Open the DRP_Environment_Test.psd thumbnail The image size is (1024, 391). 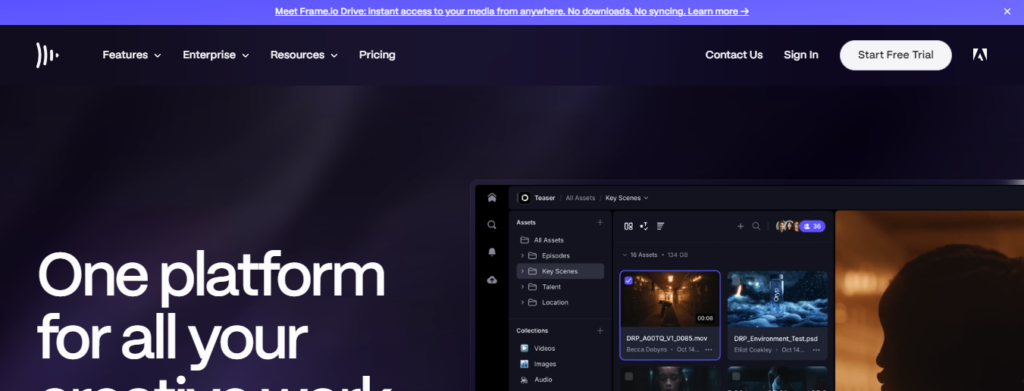point(778,300)
